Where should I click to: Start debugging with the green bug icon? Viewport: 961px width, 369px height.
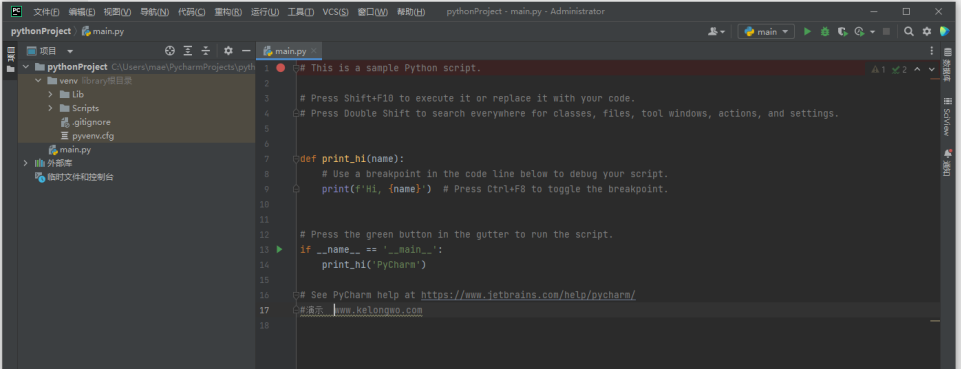825,31
